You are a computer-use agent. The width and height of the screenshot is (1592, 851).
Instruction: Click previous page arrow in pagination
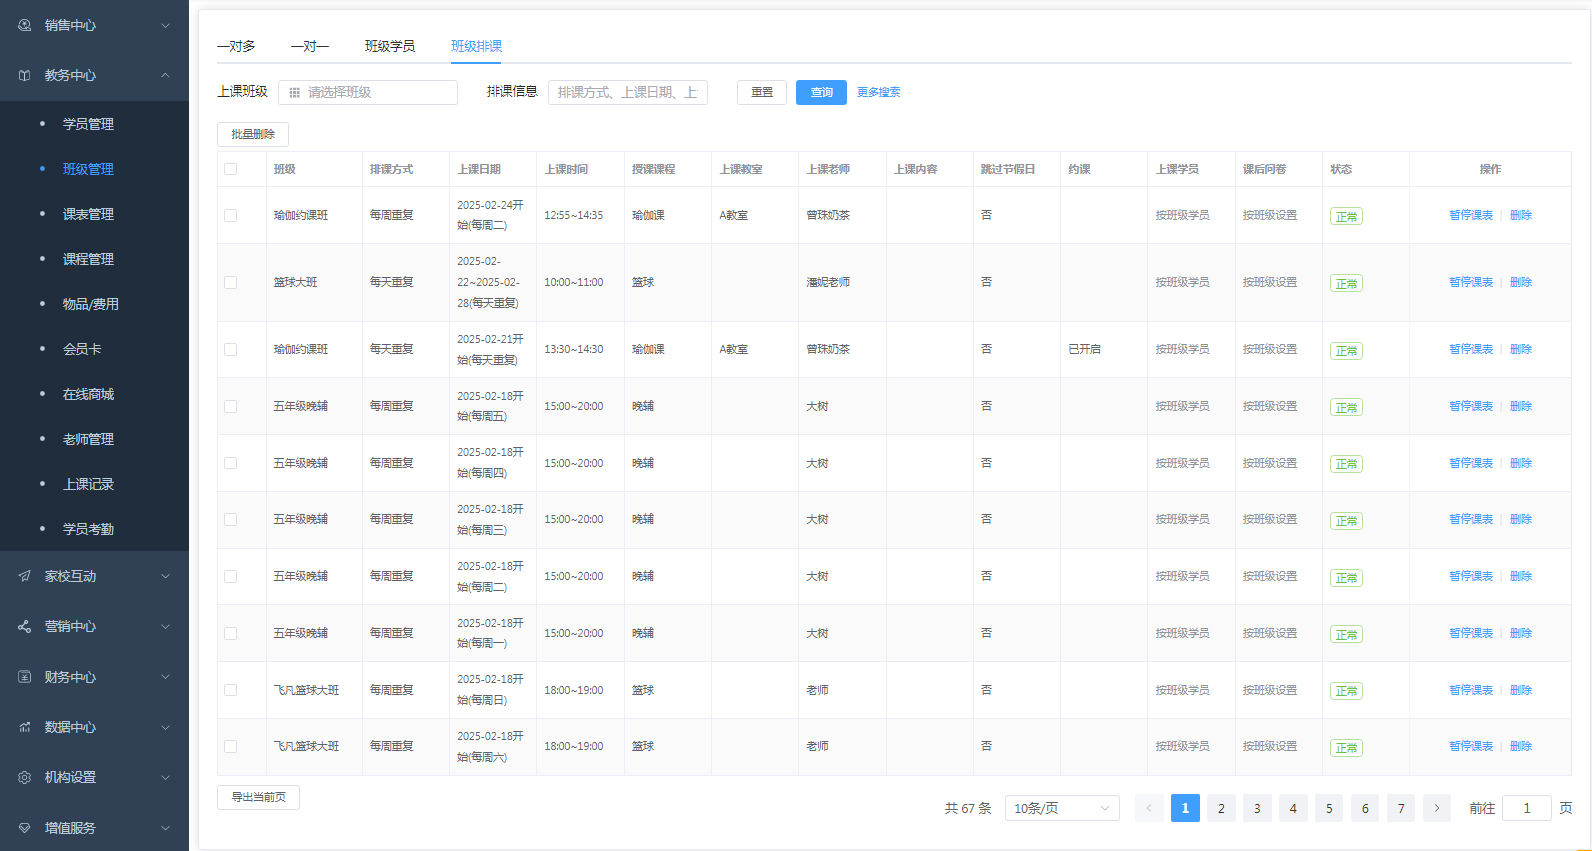[x=1149, y=808]
